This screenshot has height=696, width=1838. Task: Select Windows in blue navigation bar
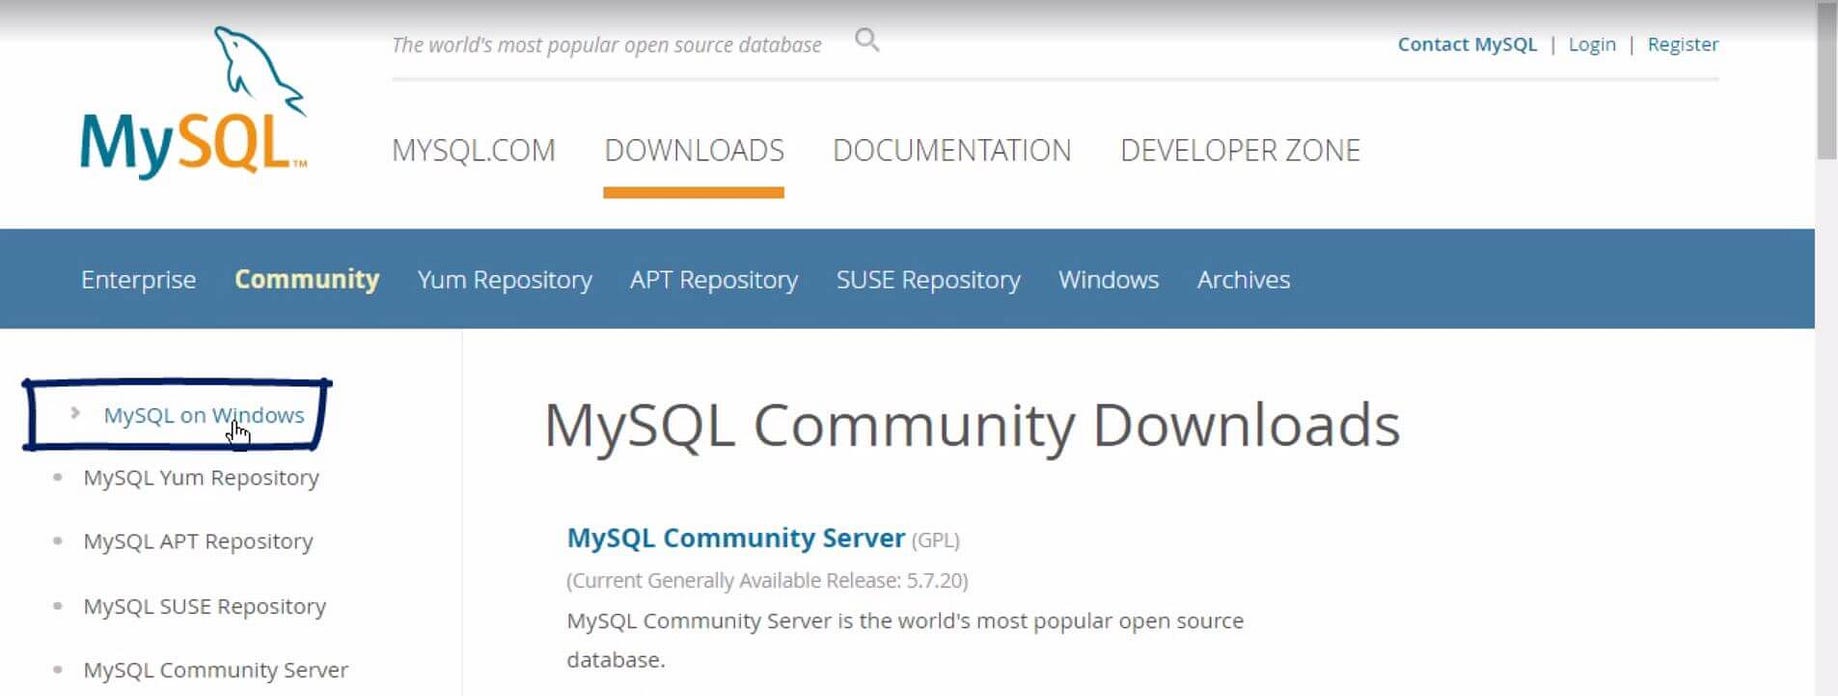1109,279
